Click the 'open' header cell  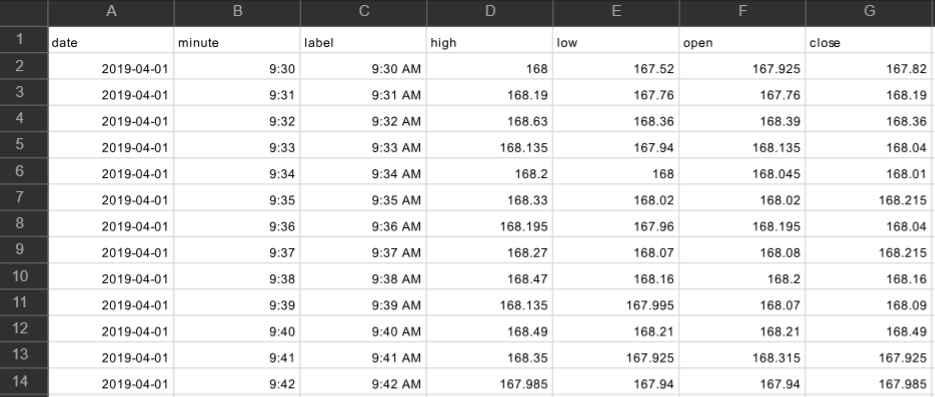(743, 40)
